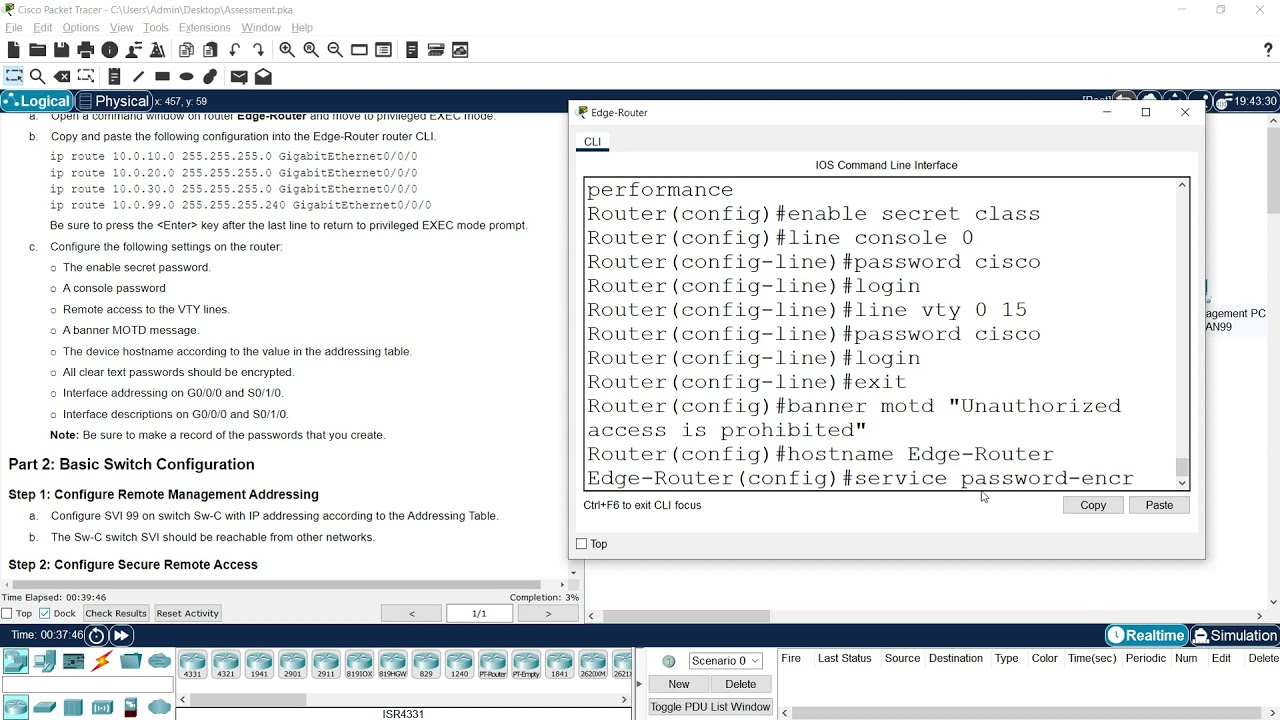Click Paste in the Edge-Router CLI
This screenshot has height=720, width=1280.
click(1159, 505)
